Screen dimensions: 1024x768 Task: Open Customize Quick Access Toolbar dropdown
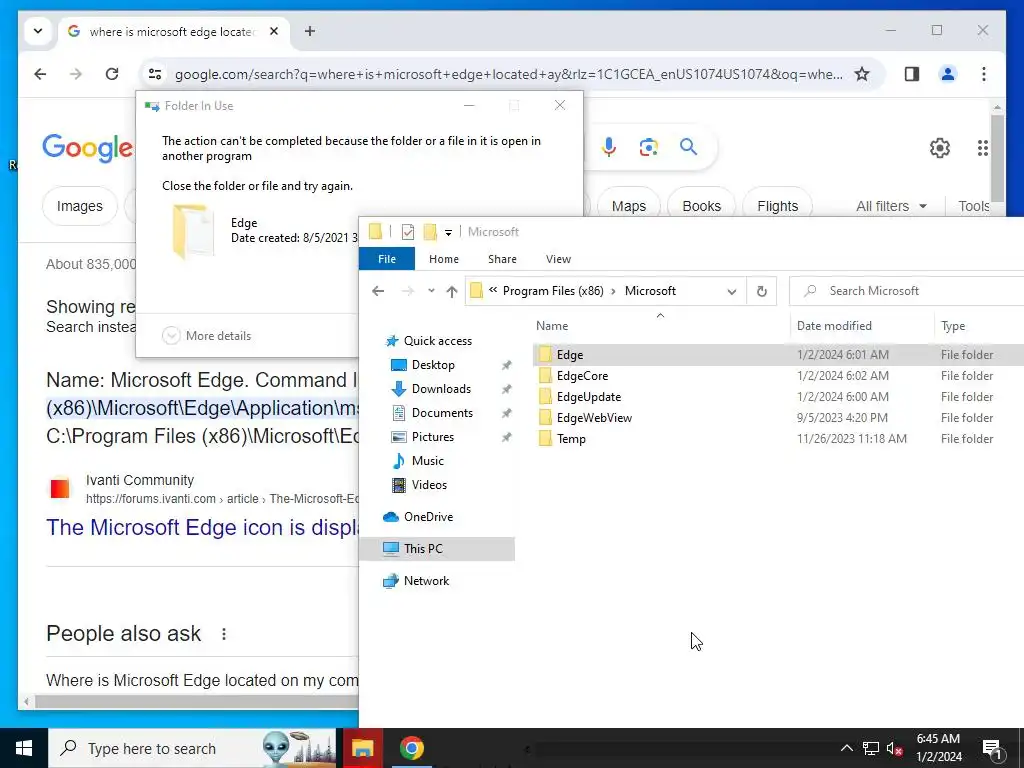coord(448,232)
